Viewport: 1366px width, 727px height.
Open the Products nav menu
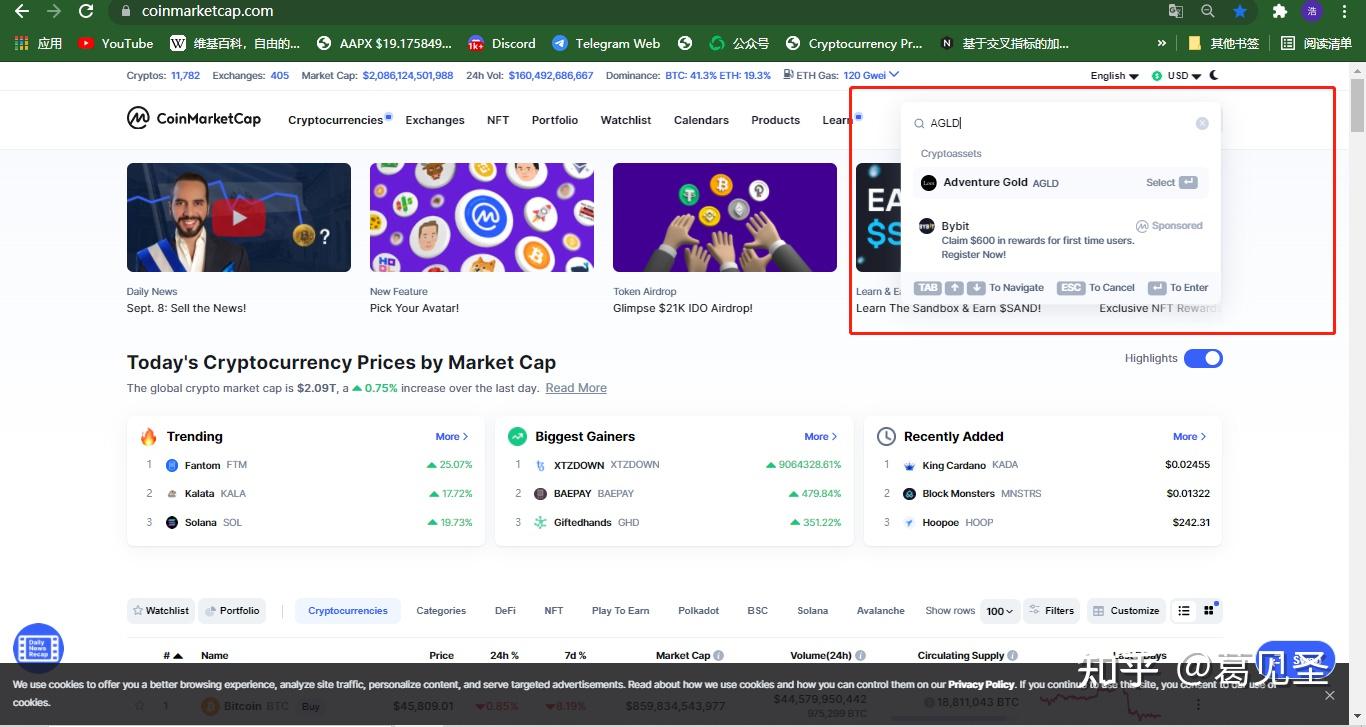click(776, 120)
